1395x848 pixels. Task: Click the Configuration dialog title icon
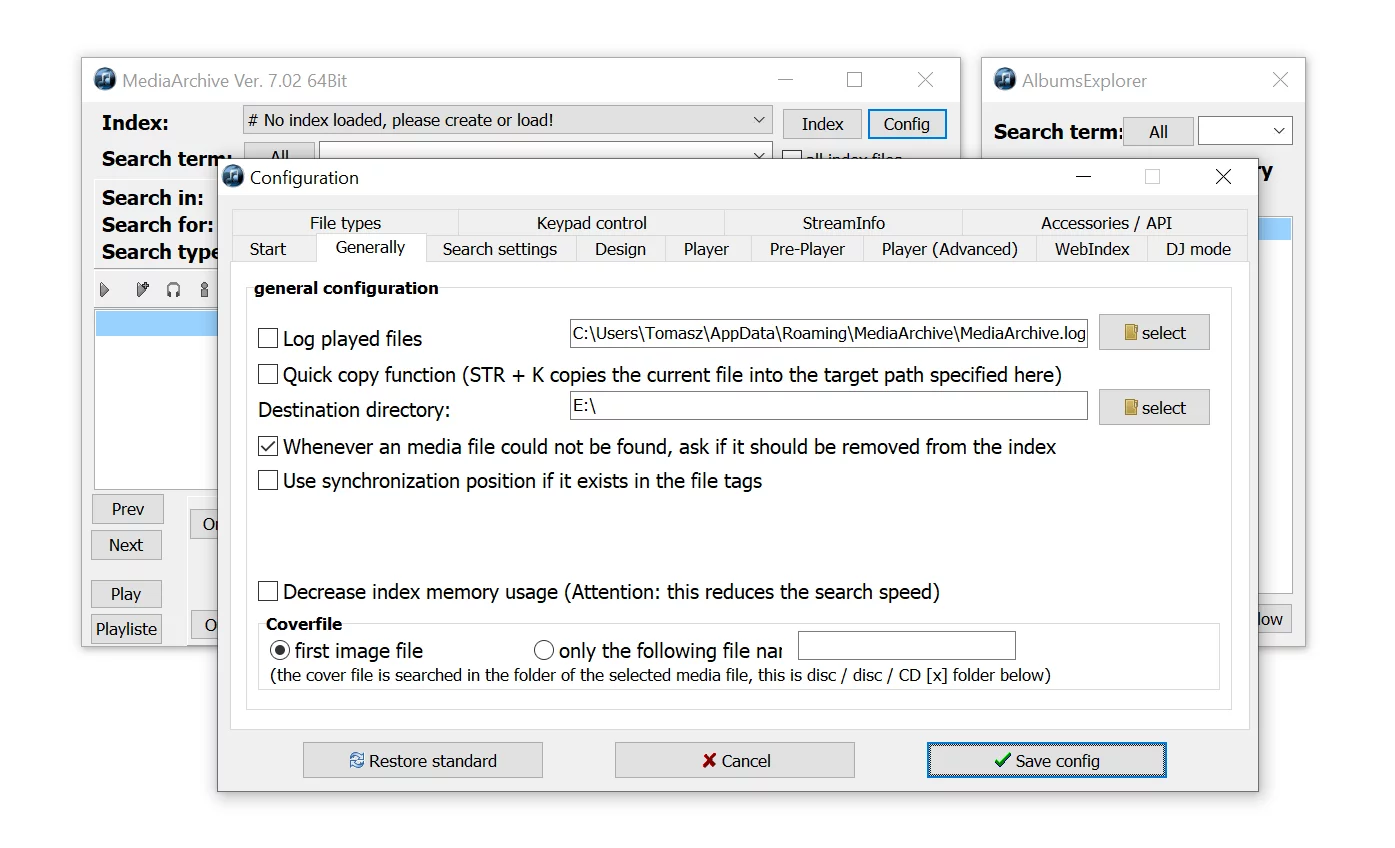pyautogui.click(x=233, y=177)
